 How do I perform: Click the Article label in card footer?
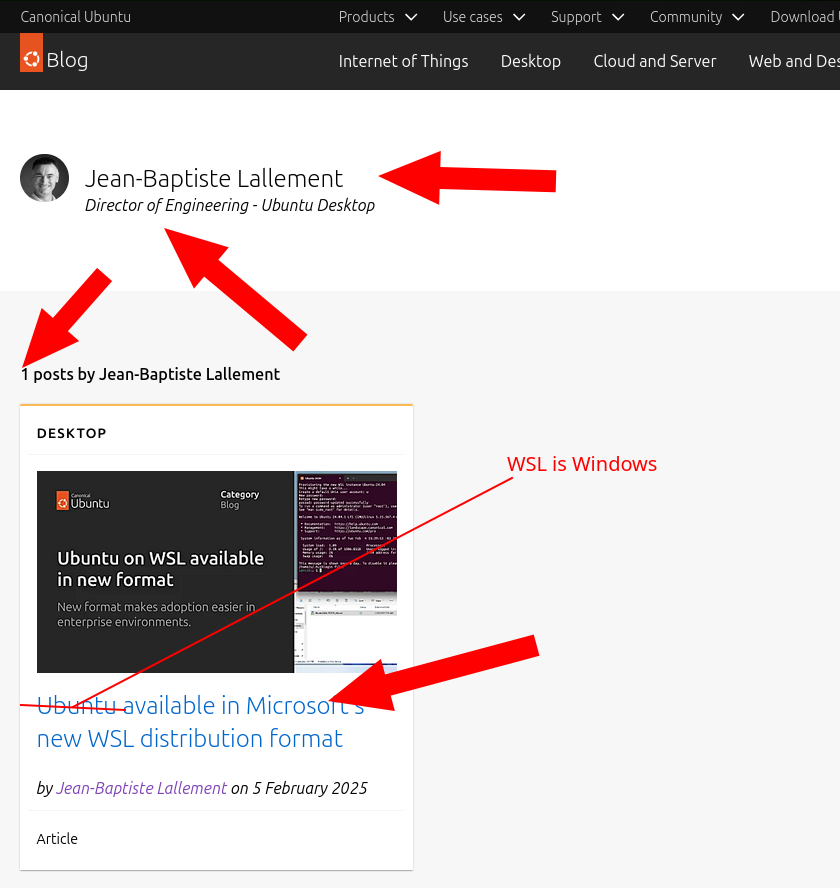click(57, 839)
